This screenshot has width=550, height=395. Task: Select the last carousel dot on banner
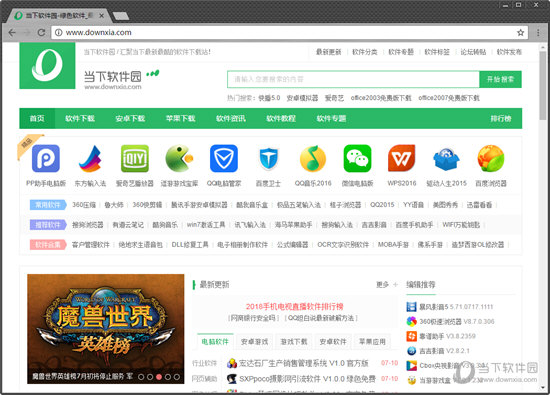(177, 377)
